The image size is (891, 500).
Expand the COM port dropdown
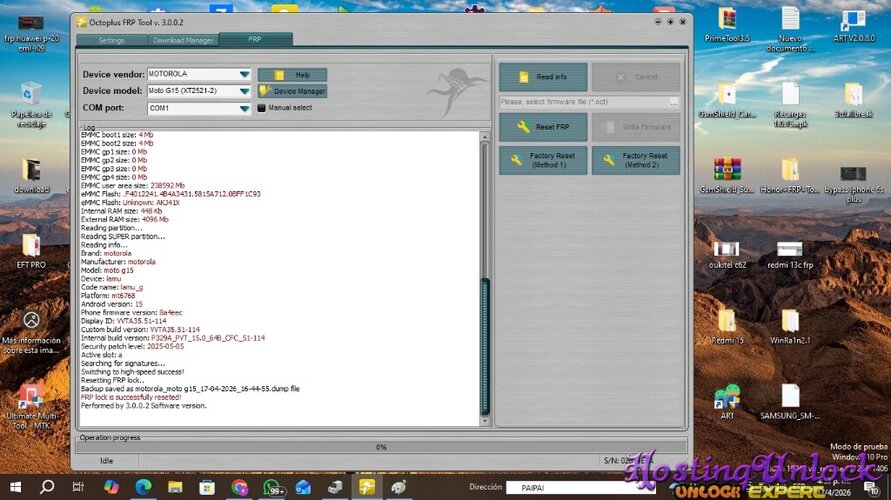point(244,108)
